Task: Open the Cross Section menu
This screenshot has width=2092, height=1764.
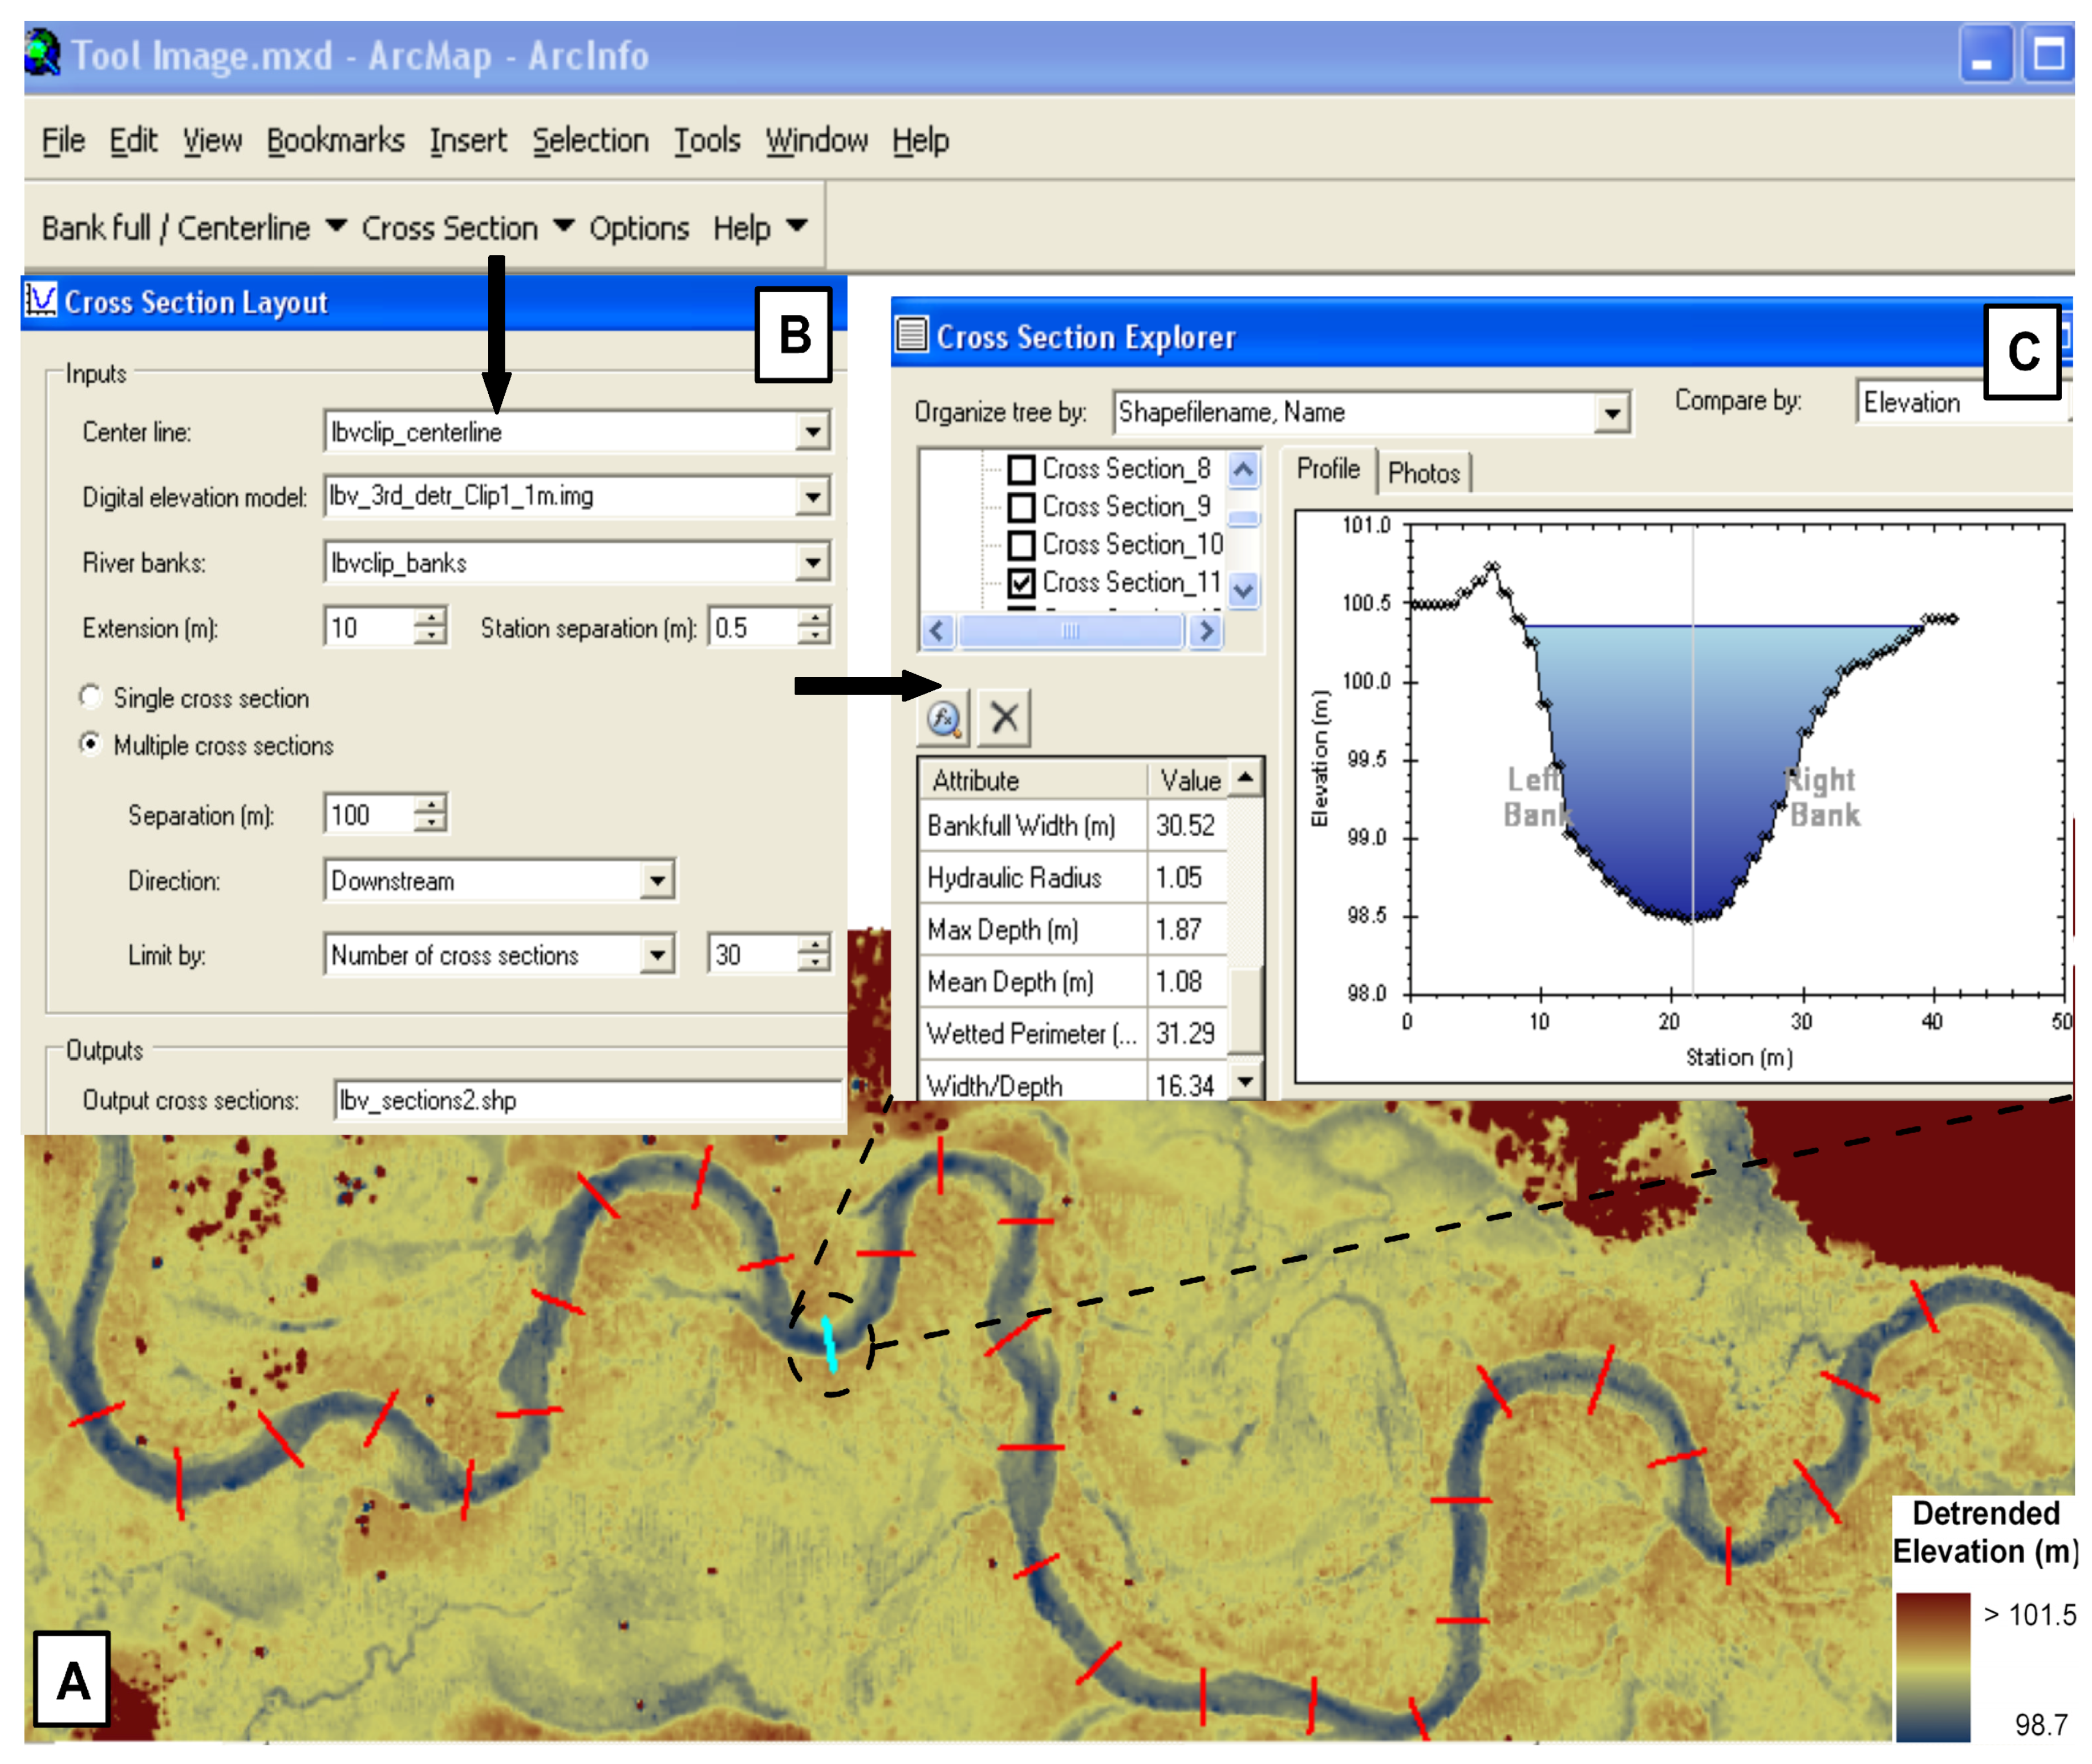Action: click(451, 227)
